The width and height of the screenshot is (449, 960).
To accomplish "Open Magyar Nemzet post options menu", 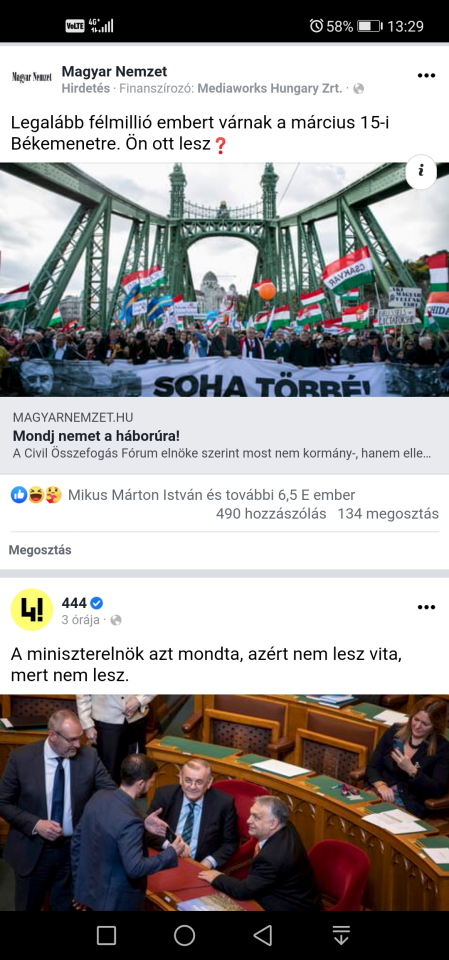I will point(426,75).
